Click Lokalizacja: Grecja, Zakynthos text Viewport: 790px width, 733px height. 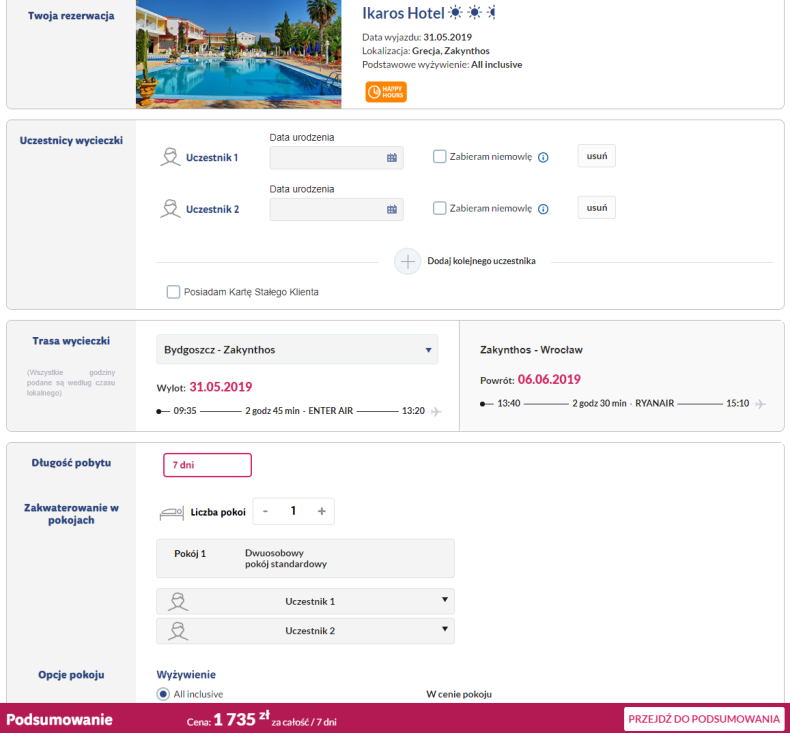tap(426, 51)
